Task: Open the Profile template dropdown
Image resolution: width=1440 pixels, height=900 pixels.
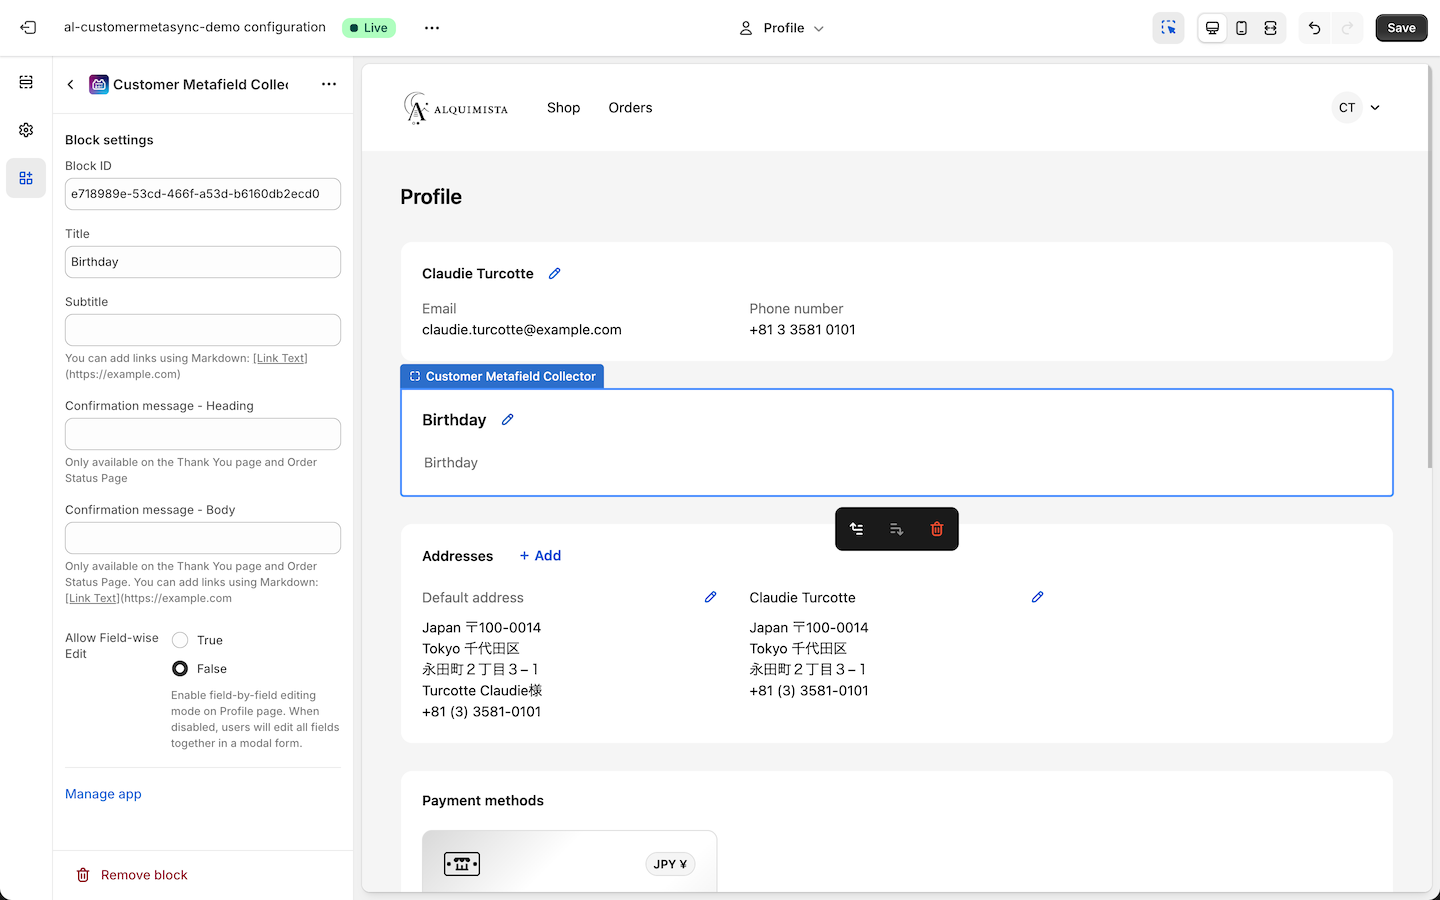Action: coord(781,27)
